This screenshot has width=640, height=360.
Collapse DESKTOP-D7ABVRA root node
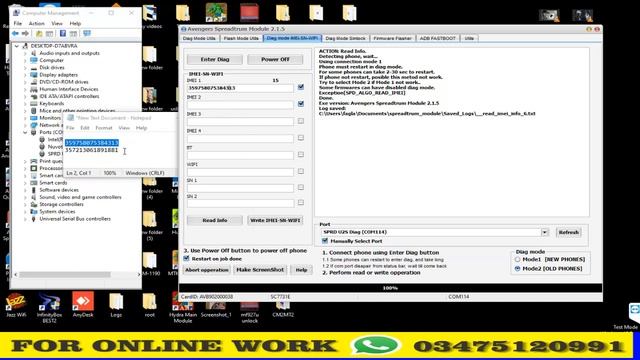[x=17, y=46]
